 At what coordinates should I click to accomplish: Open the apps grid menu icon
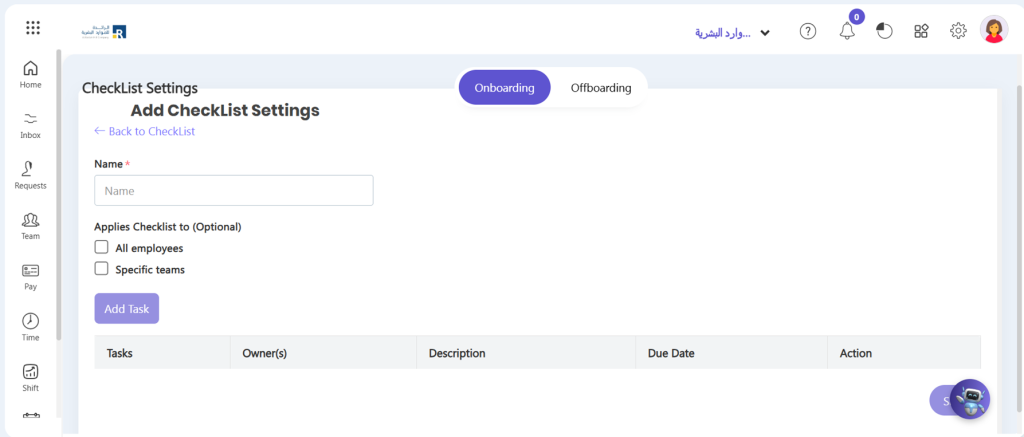click(x=33, y=27)
